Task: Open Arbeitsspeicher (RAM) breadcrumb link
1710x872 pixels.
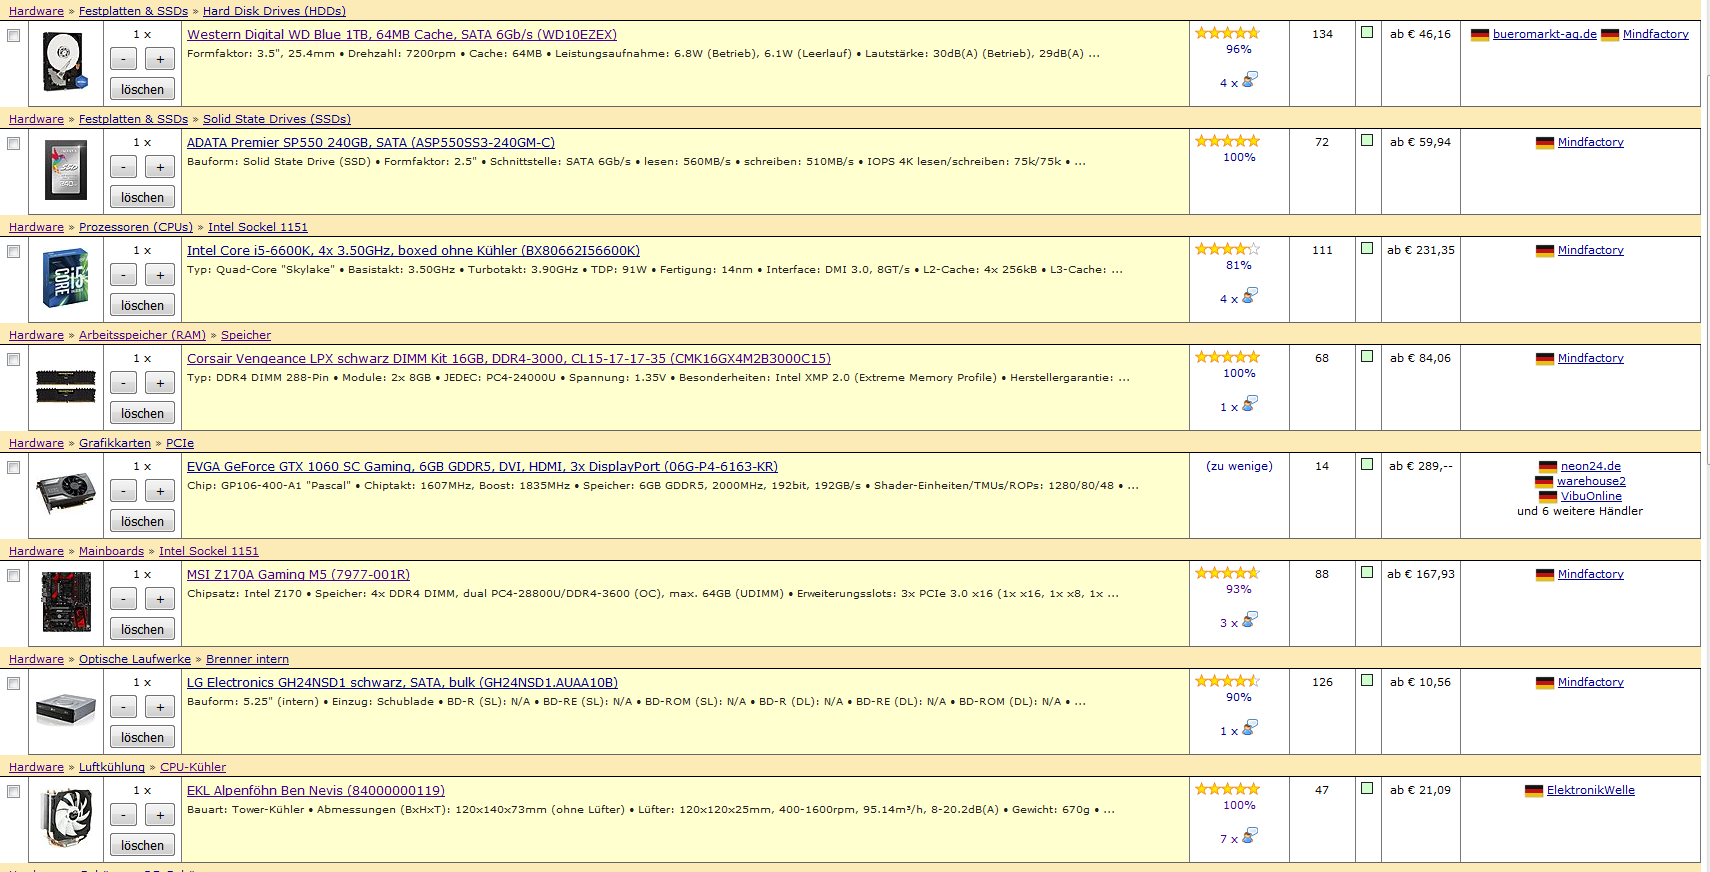Action: point(142,335)
